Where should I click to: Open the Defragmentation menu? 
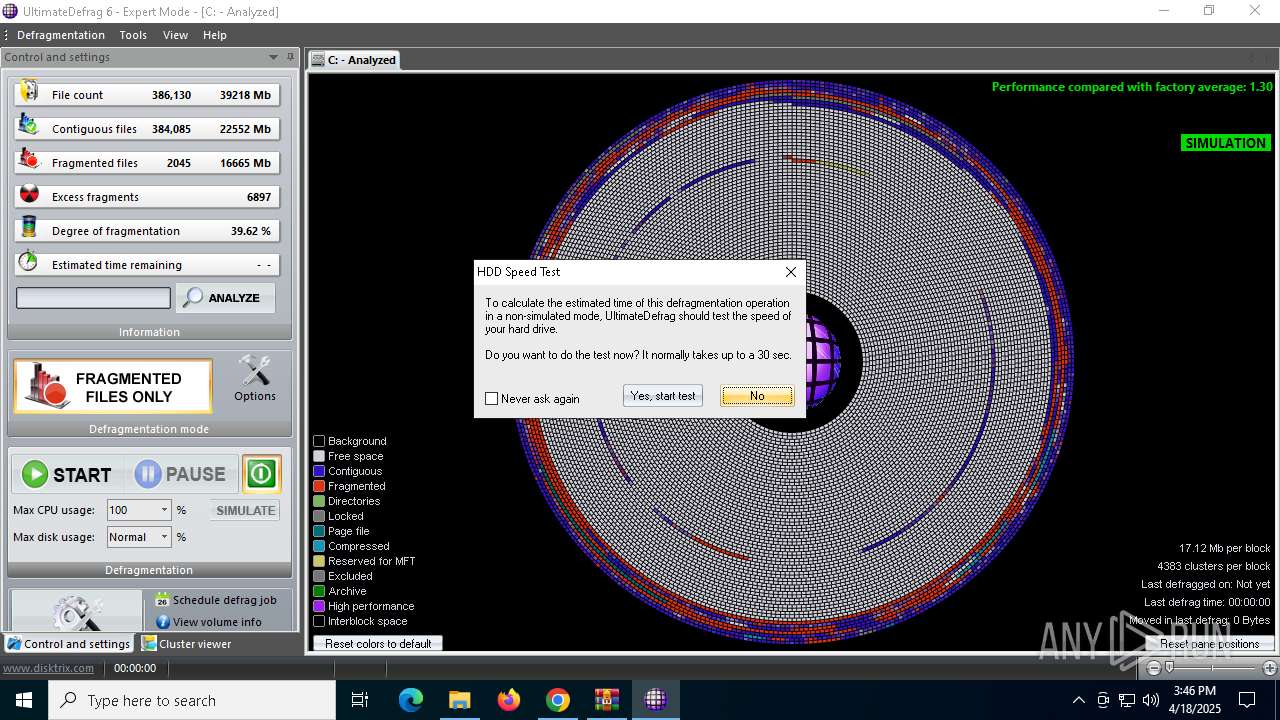pos(61,35)
